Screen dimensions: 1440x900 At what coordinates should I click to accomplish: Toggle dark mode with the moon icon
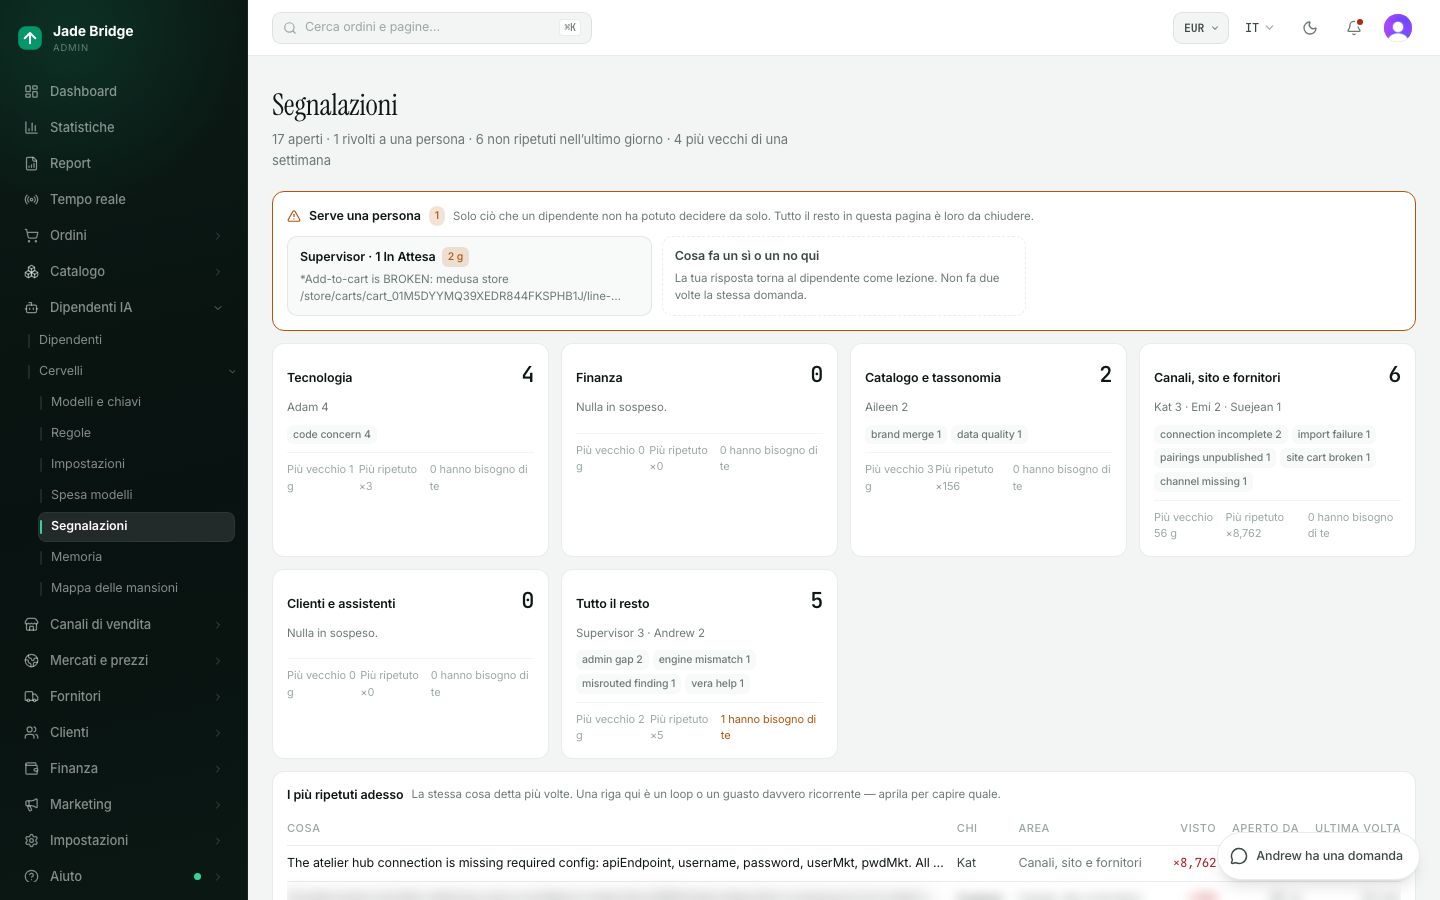click(x=1310, y=28)
